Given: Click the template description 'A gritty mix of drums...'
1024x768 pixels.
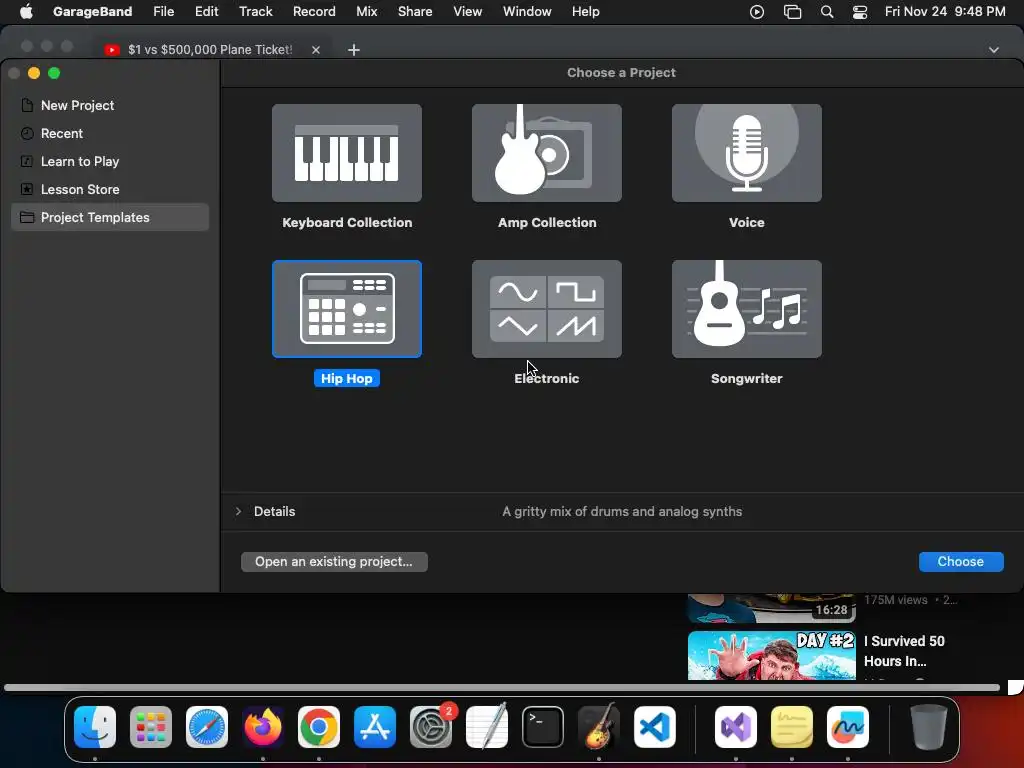Looking at the screenshot, I should pos(622,511).
